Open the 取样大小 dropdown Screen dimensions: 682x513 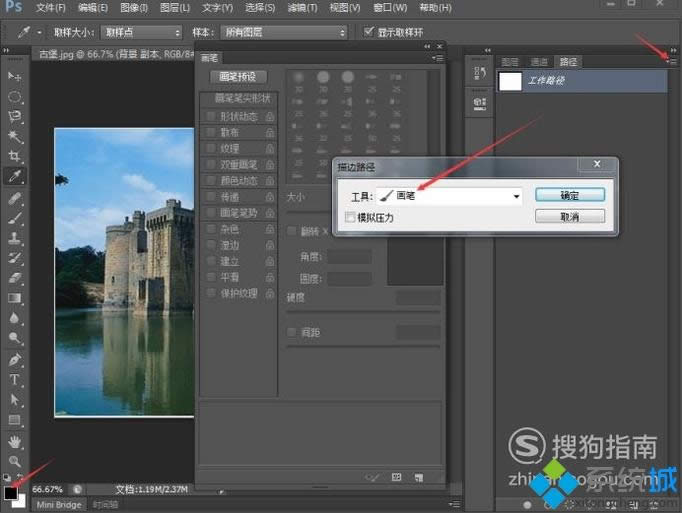[x=141, y=32]
